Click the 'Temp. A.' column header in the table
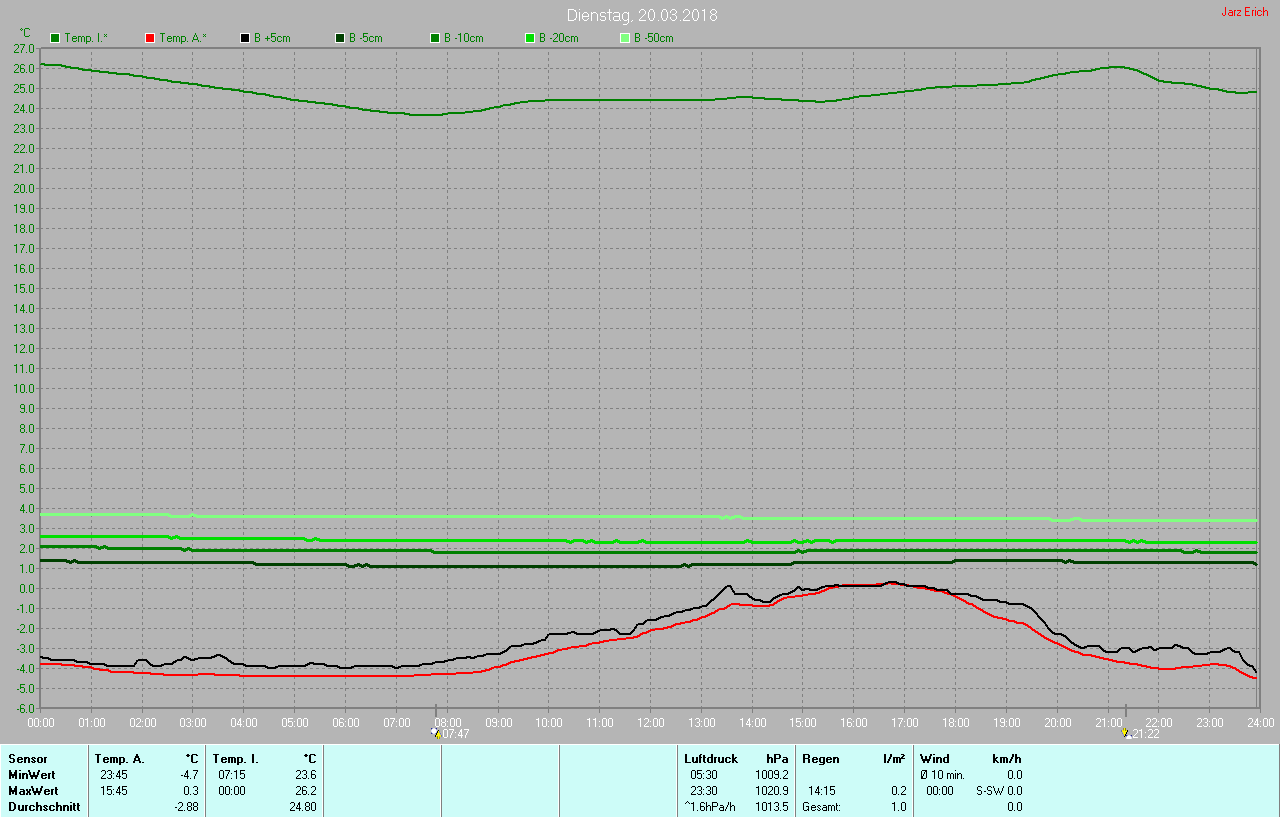Viewport: 1280px width, 817px height. point(120,759)
